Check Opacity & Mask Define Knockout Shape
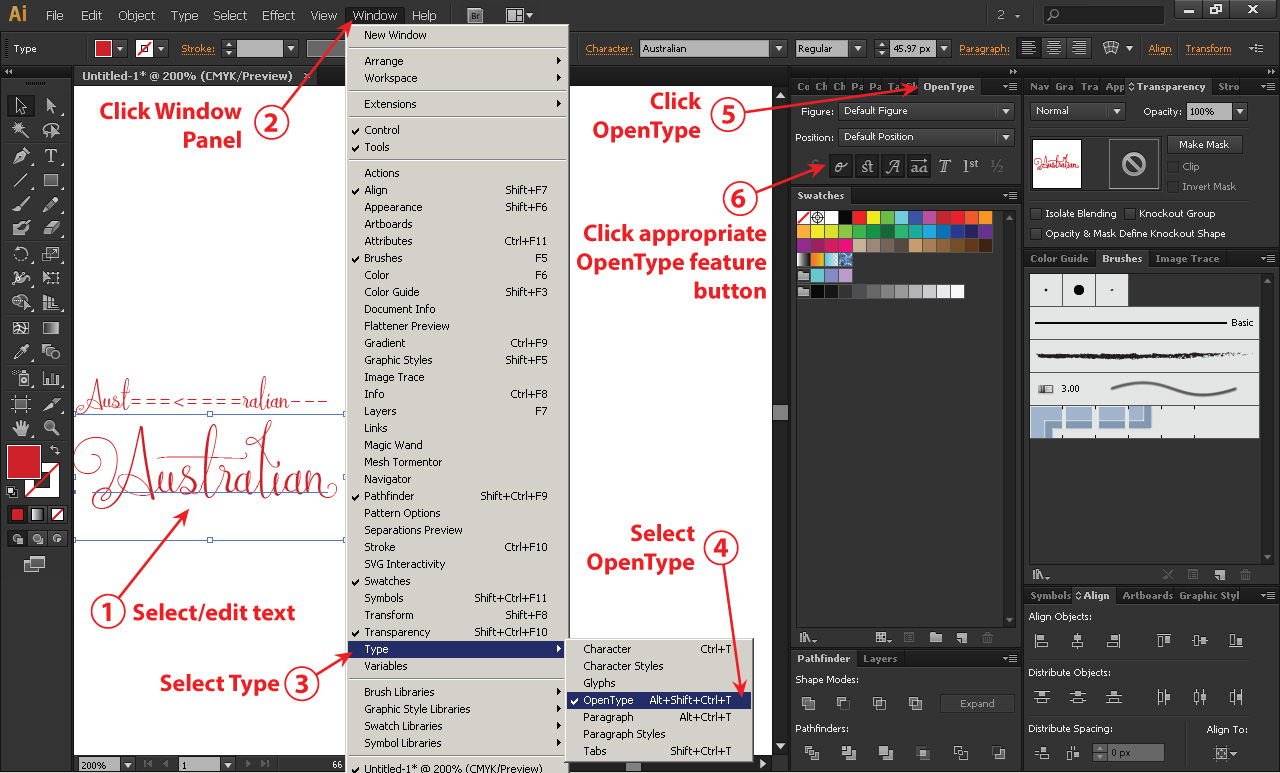The width and height of the screenshot is (1280, 773). tap(1036, 233)
